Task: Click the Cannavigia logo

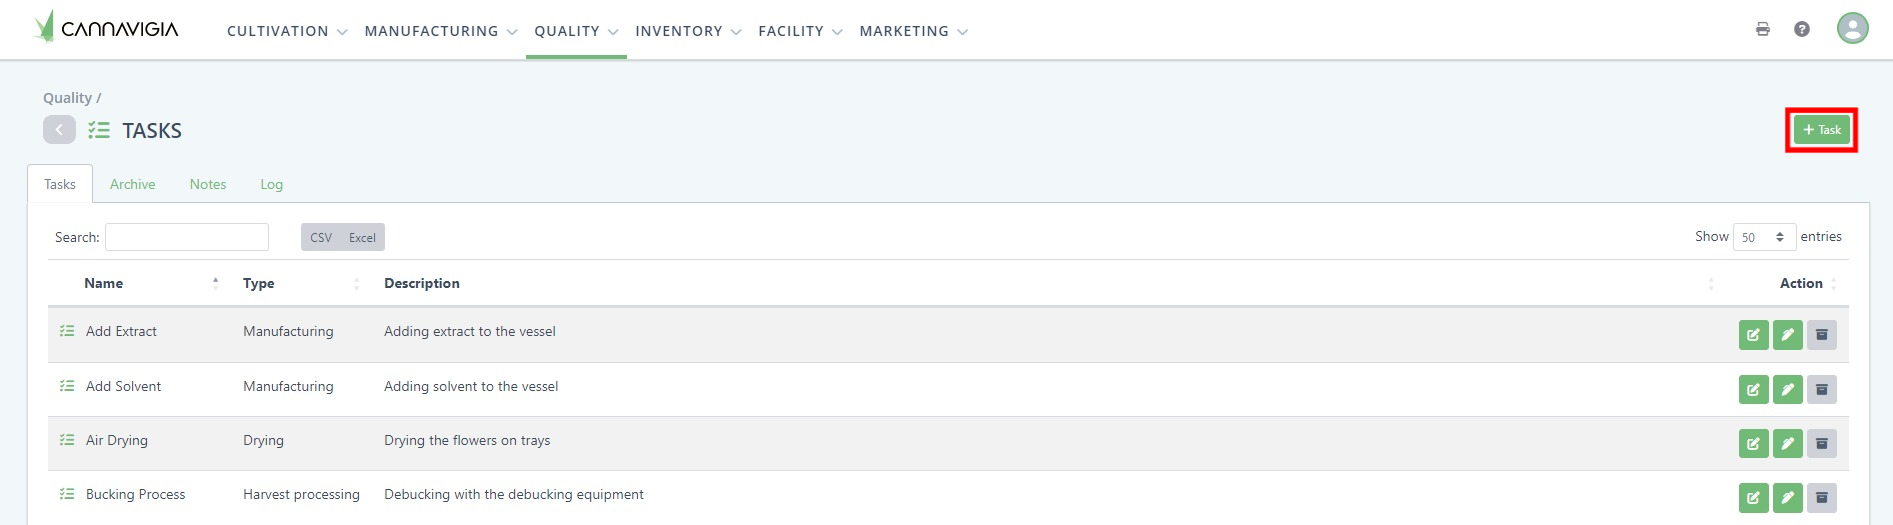Action: [106, 28]
